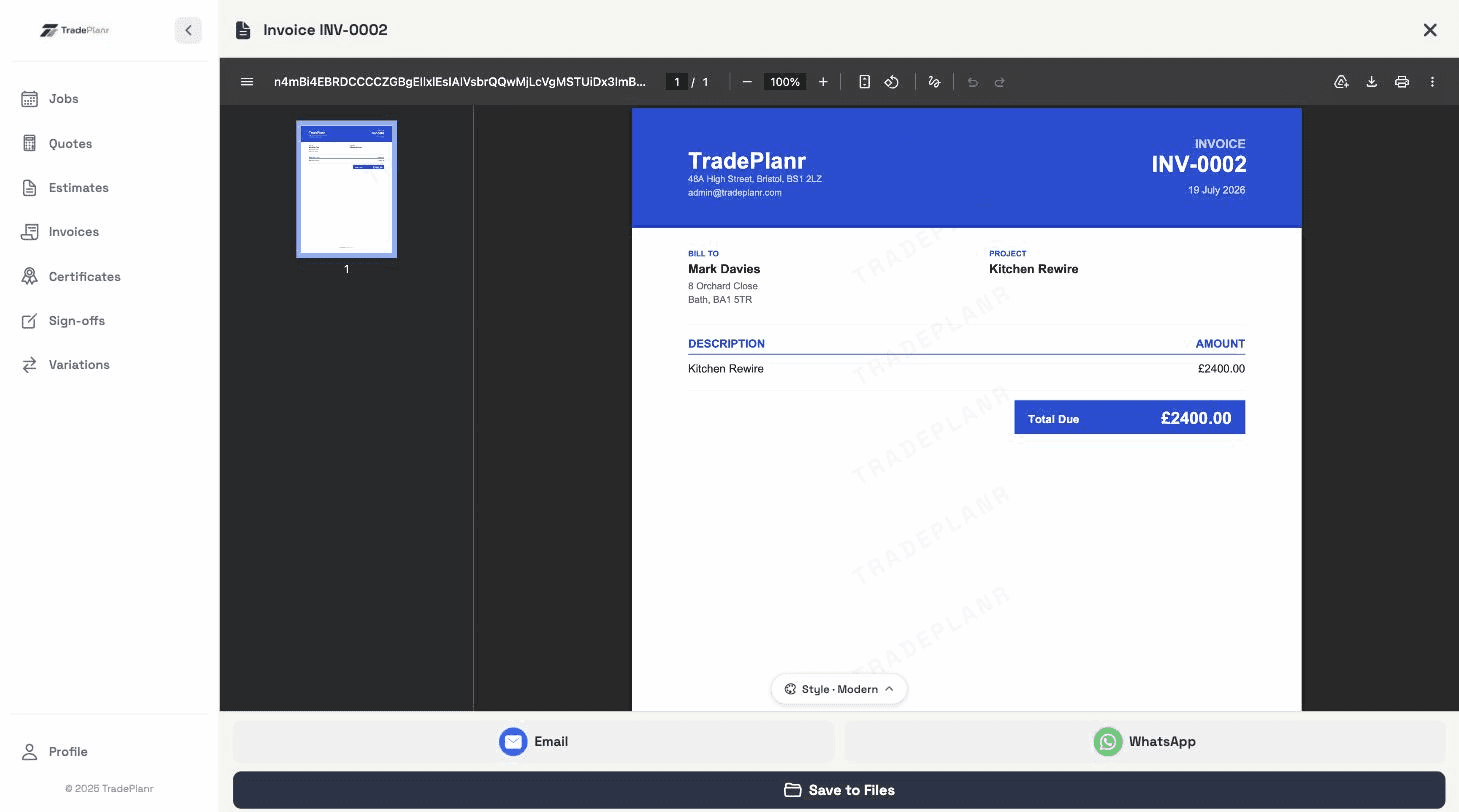Viewport: 1459px width, 812px height.
Task: Click the Quotes calculator icon
Action: click(x=30, y=143)
